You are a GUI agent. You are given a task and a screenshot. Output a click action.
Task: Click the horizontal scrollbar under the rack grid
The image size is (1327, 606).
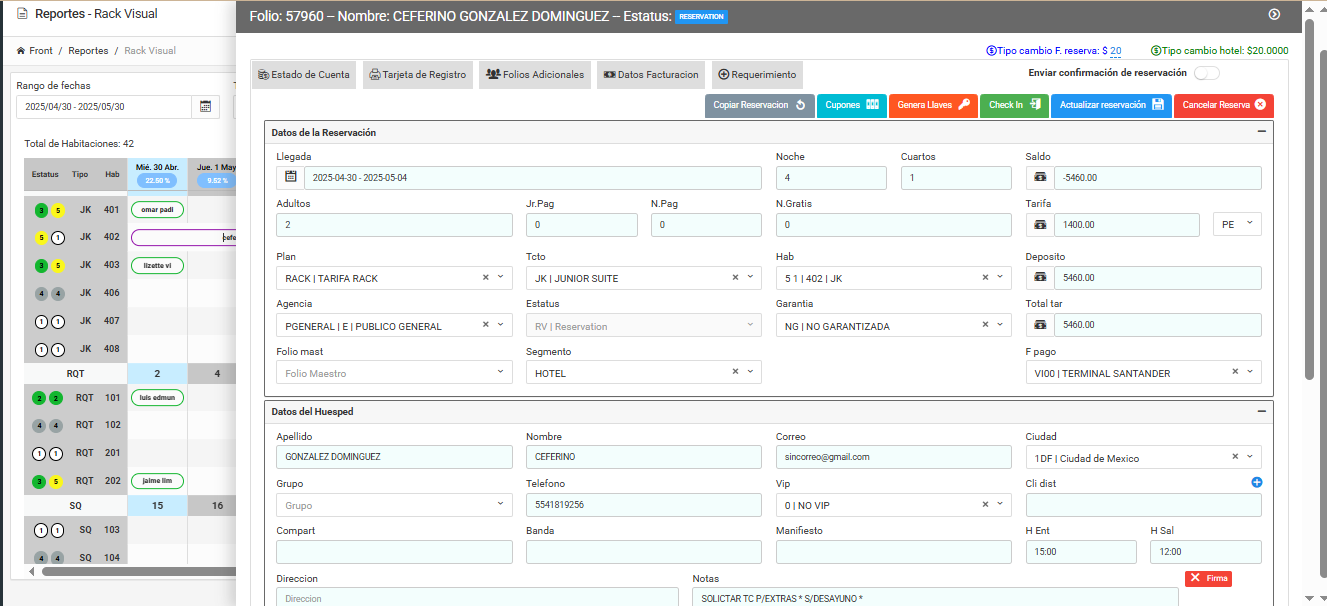[x=138, y=571]
